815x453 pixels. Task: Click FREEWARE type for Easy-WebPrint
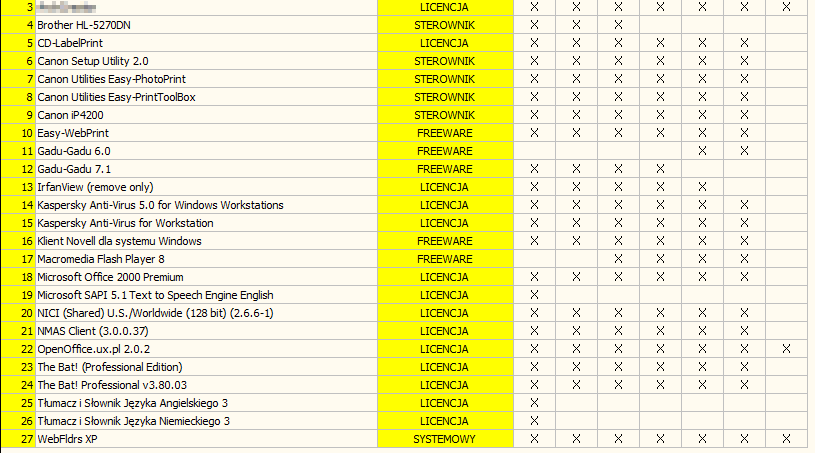coord(445,133)
